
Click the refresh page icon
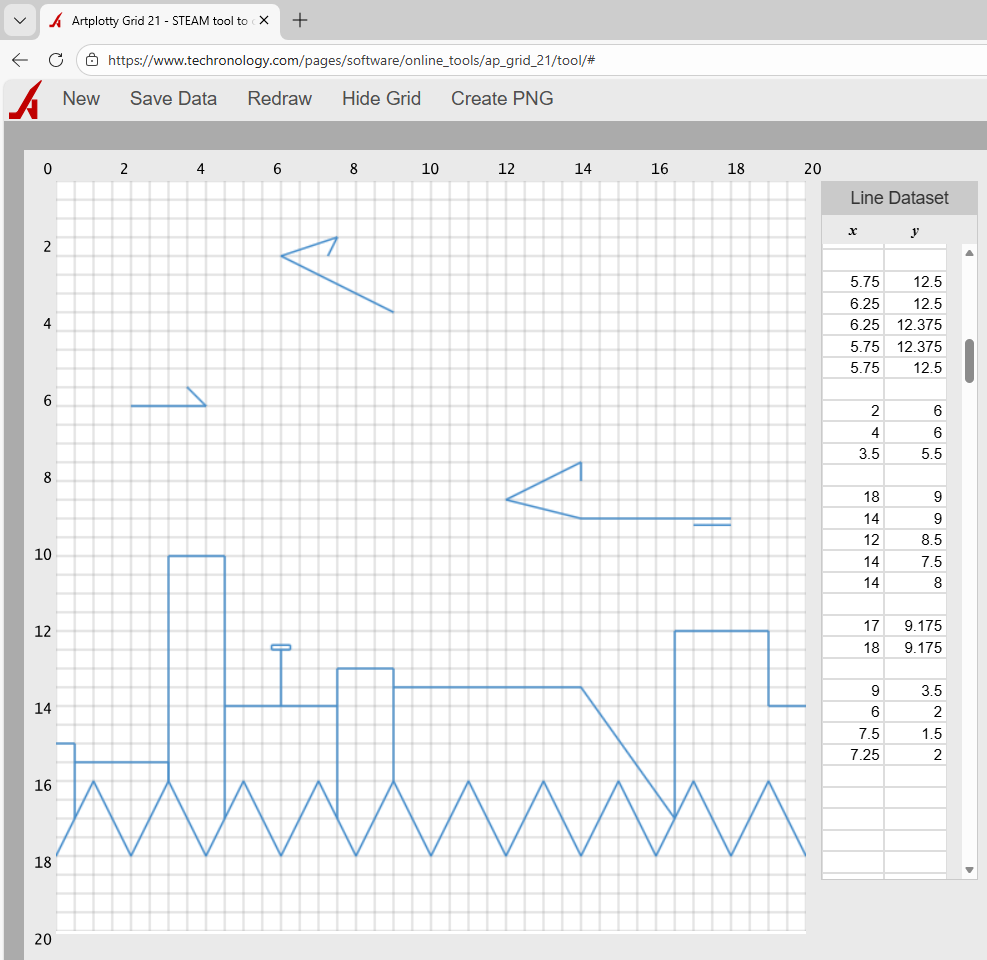coord(56,60)
